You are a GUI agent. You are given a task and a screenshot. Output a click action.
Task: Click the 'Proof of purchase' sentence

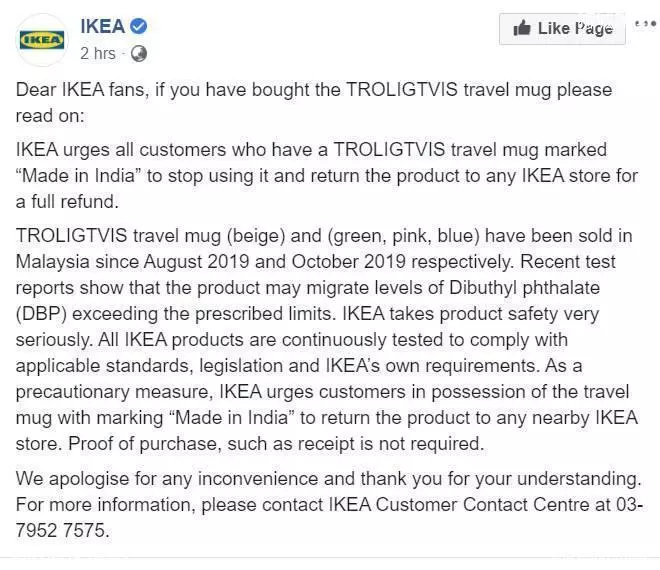[276, 444]
